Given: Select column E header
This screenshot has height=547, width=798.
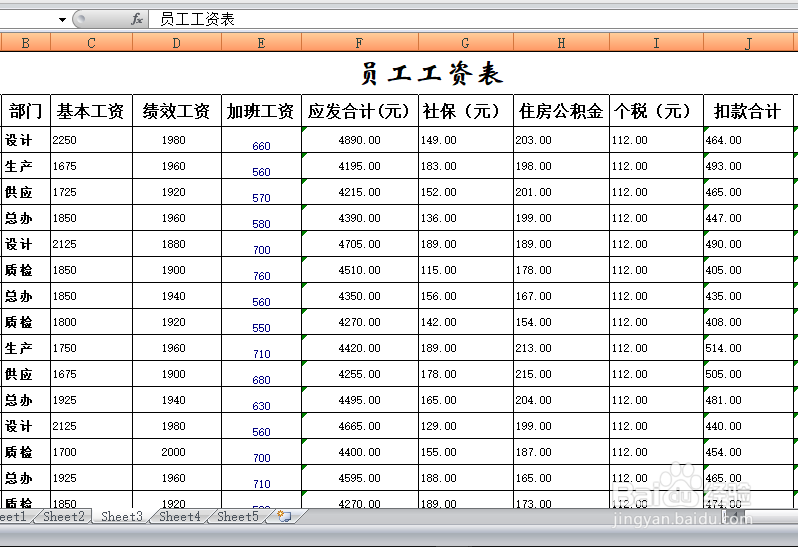Looking at the screenshot, I should [x=261, y=43].
